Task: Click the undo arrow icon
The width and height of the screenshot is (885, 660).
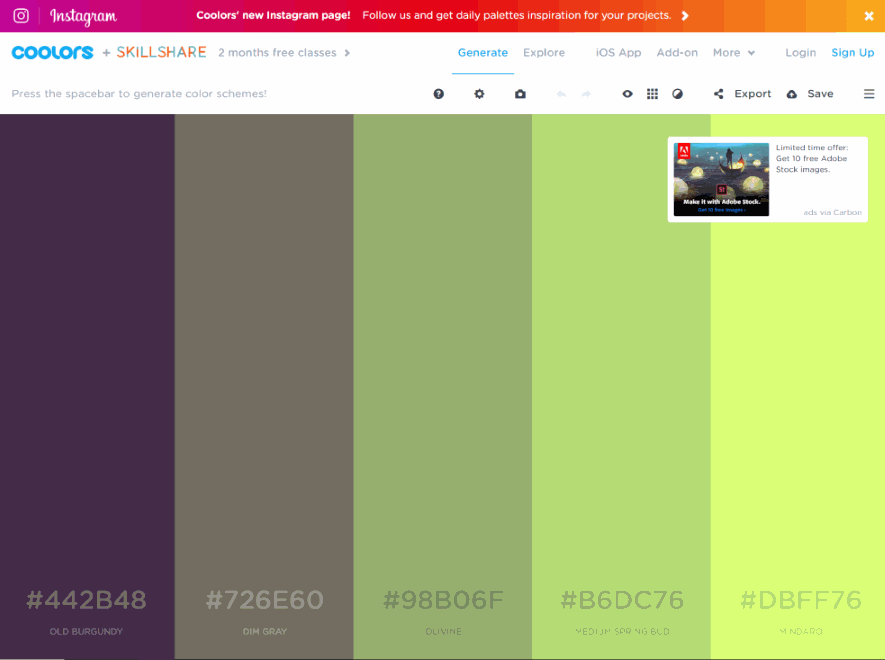Action: click(561, 94)
